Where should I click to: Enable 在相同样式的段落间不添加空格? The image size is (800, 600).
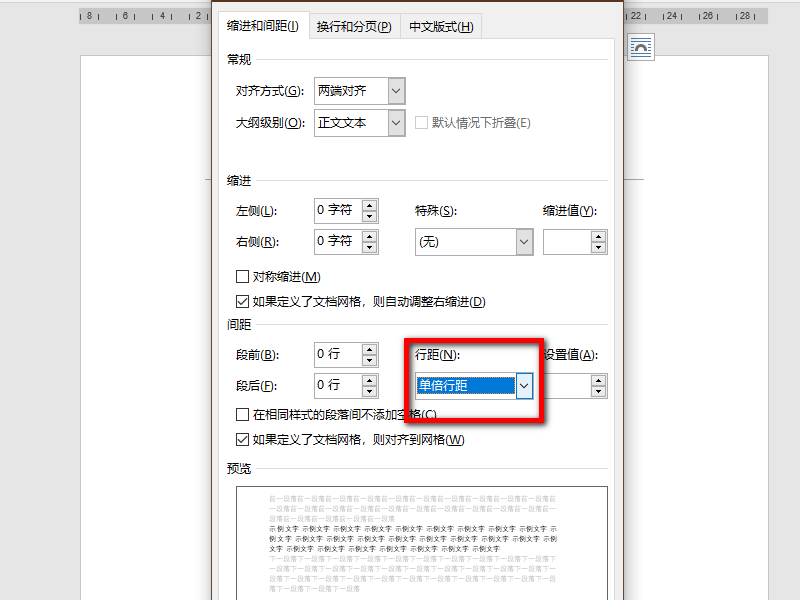click(242, 413)
